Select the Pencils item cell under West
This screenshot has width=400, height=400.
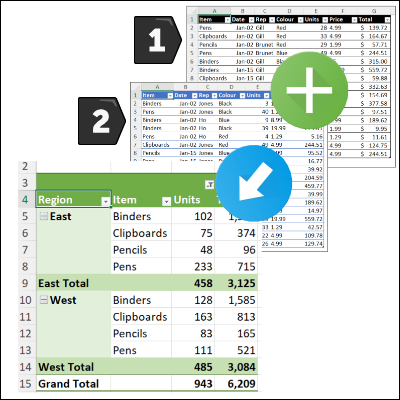130,333
